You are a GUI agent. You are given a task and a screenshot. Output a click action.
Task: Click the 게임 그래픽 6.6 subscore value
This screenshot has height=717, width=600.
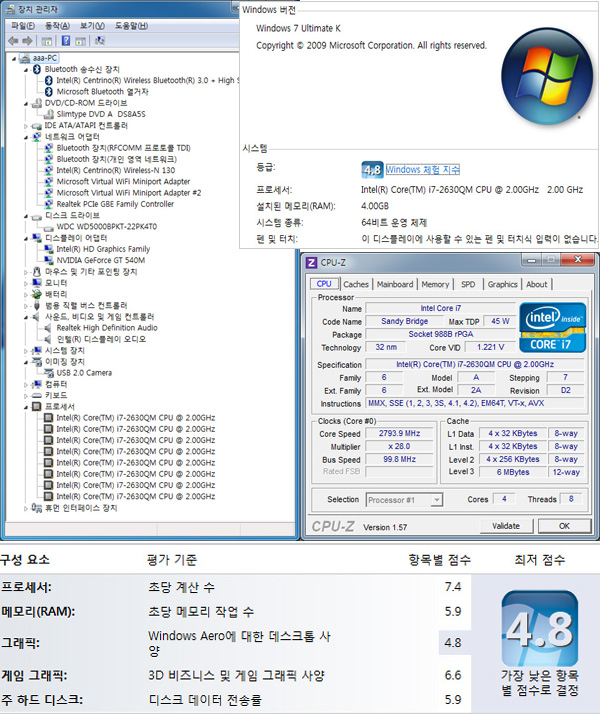(x=453, y=675)
